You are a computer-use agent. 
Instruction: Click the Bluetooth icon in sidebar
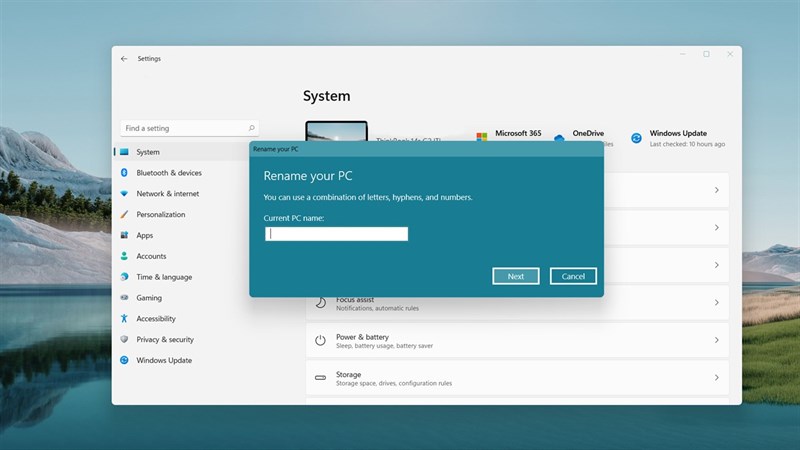click(x=124, y=173)
